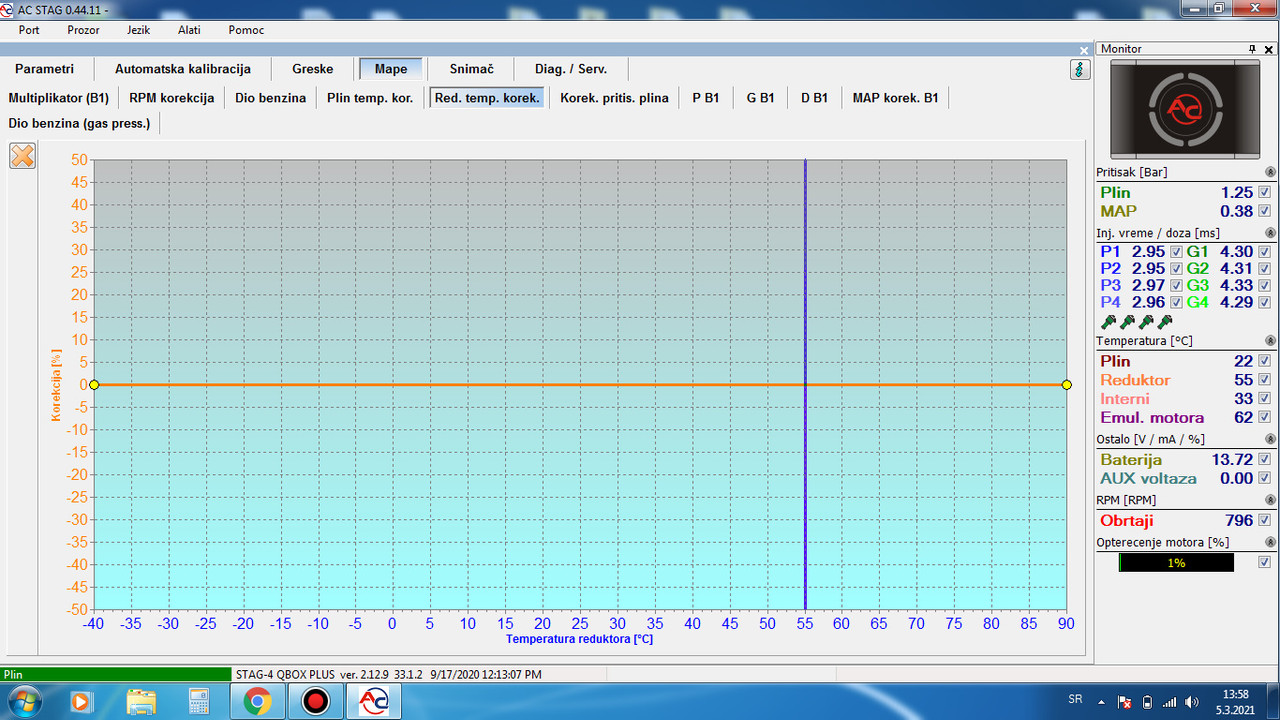The width and height of the screenshot is (1280, 720).
Task: Collapse the RPM [RPM] section
Action: [1271, 499]
